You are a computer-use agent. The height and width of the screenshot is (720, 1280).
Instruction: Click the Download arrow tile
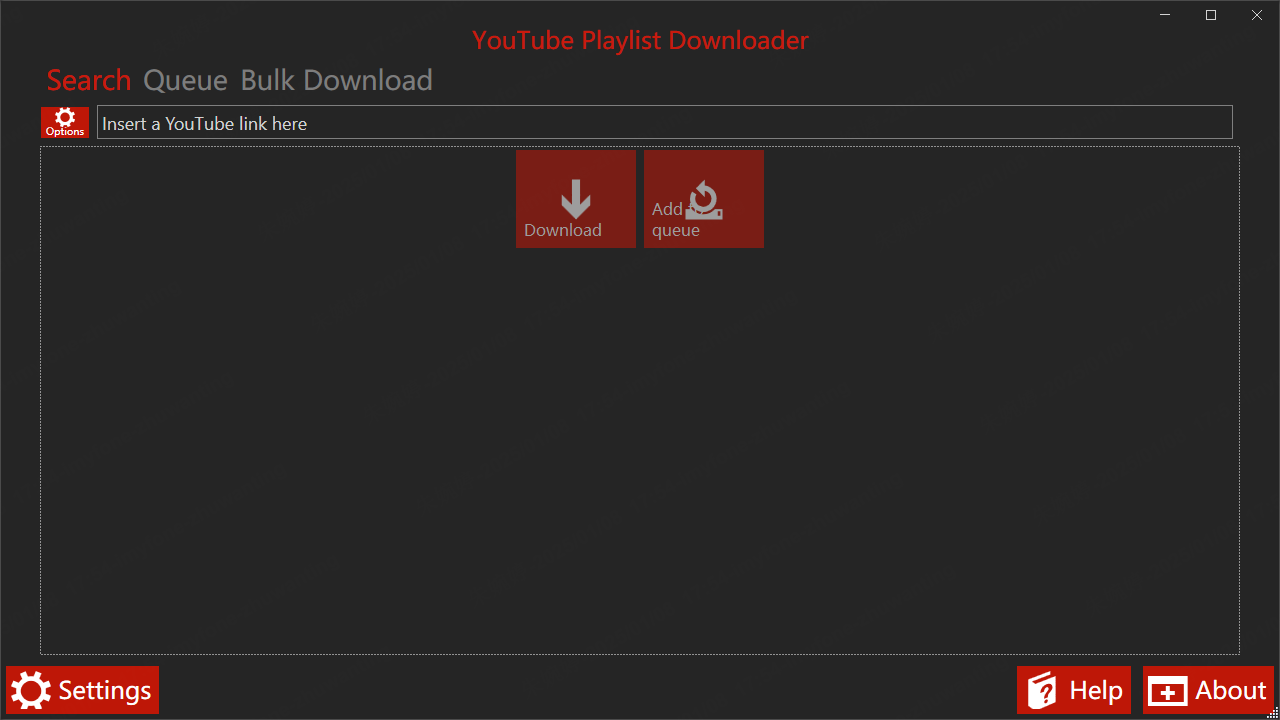(x=576, y=199)
